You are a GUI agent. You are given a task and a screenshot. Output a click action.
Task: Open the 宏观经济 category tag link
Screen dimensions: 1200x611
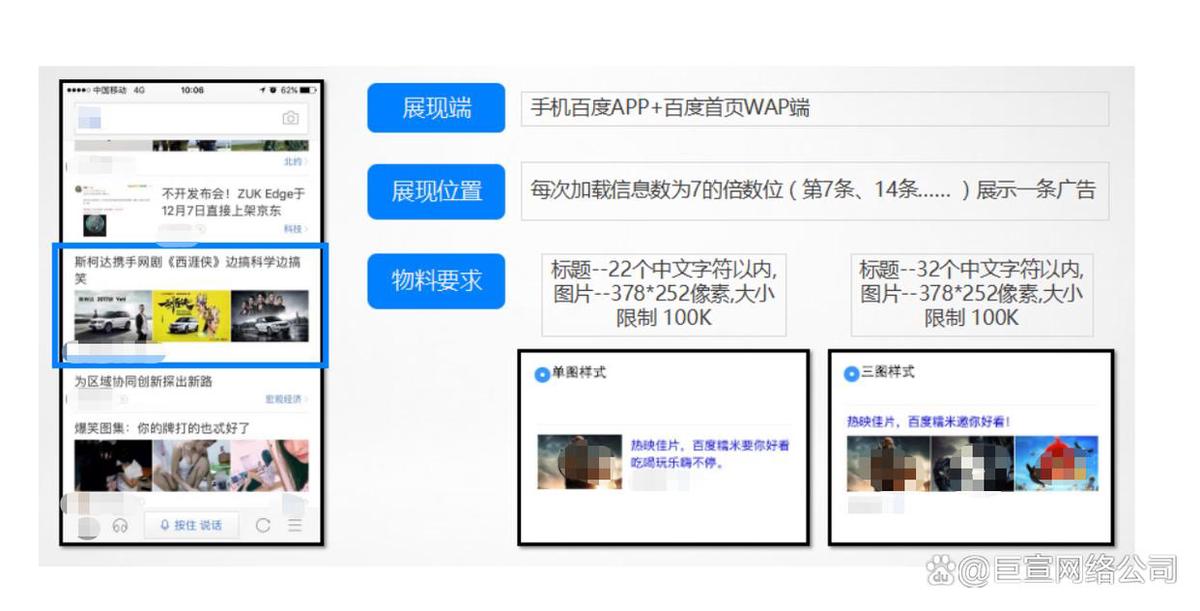click(x=286, y=399)
